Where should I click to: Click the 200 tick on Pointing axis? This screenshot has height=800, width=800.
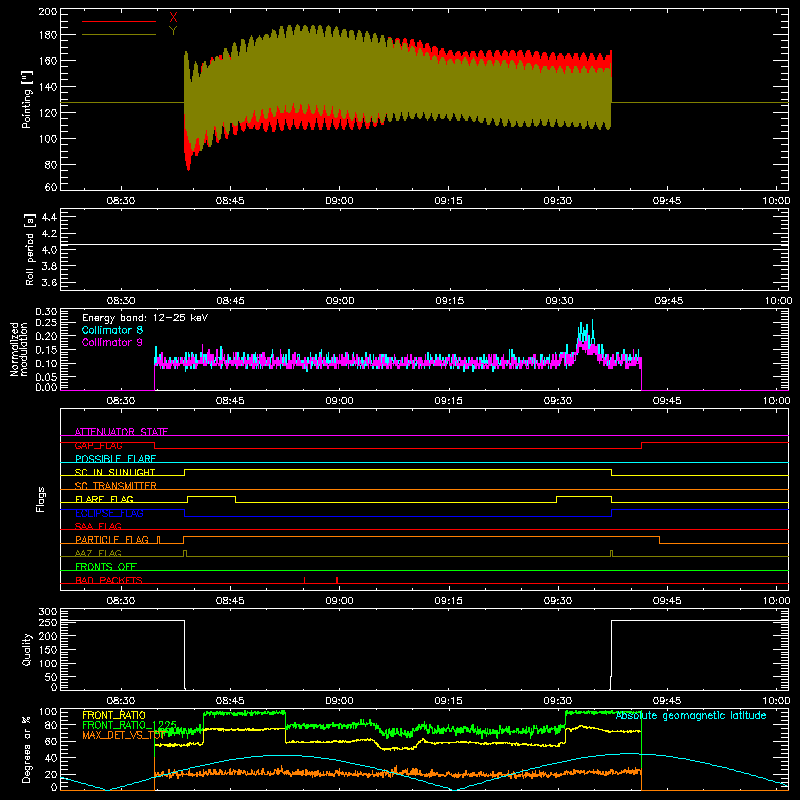(x=48, y=11)
